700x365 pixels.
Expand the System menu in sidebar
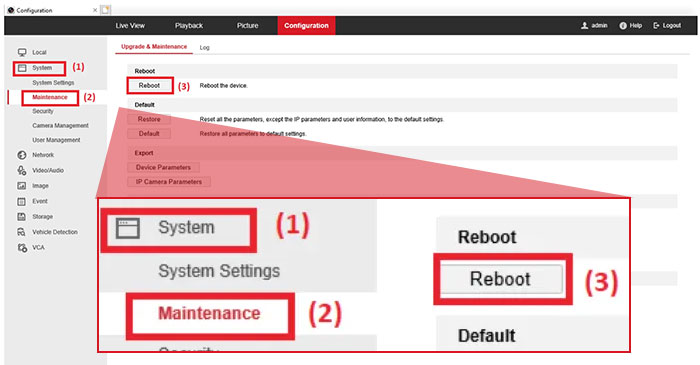pyautogui.click(x=42, y=68)
